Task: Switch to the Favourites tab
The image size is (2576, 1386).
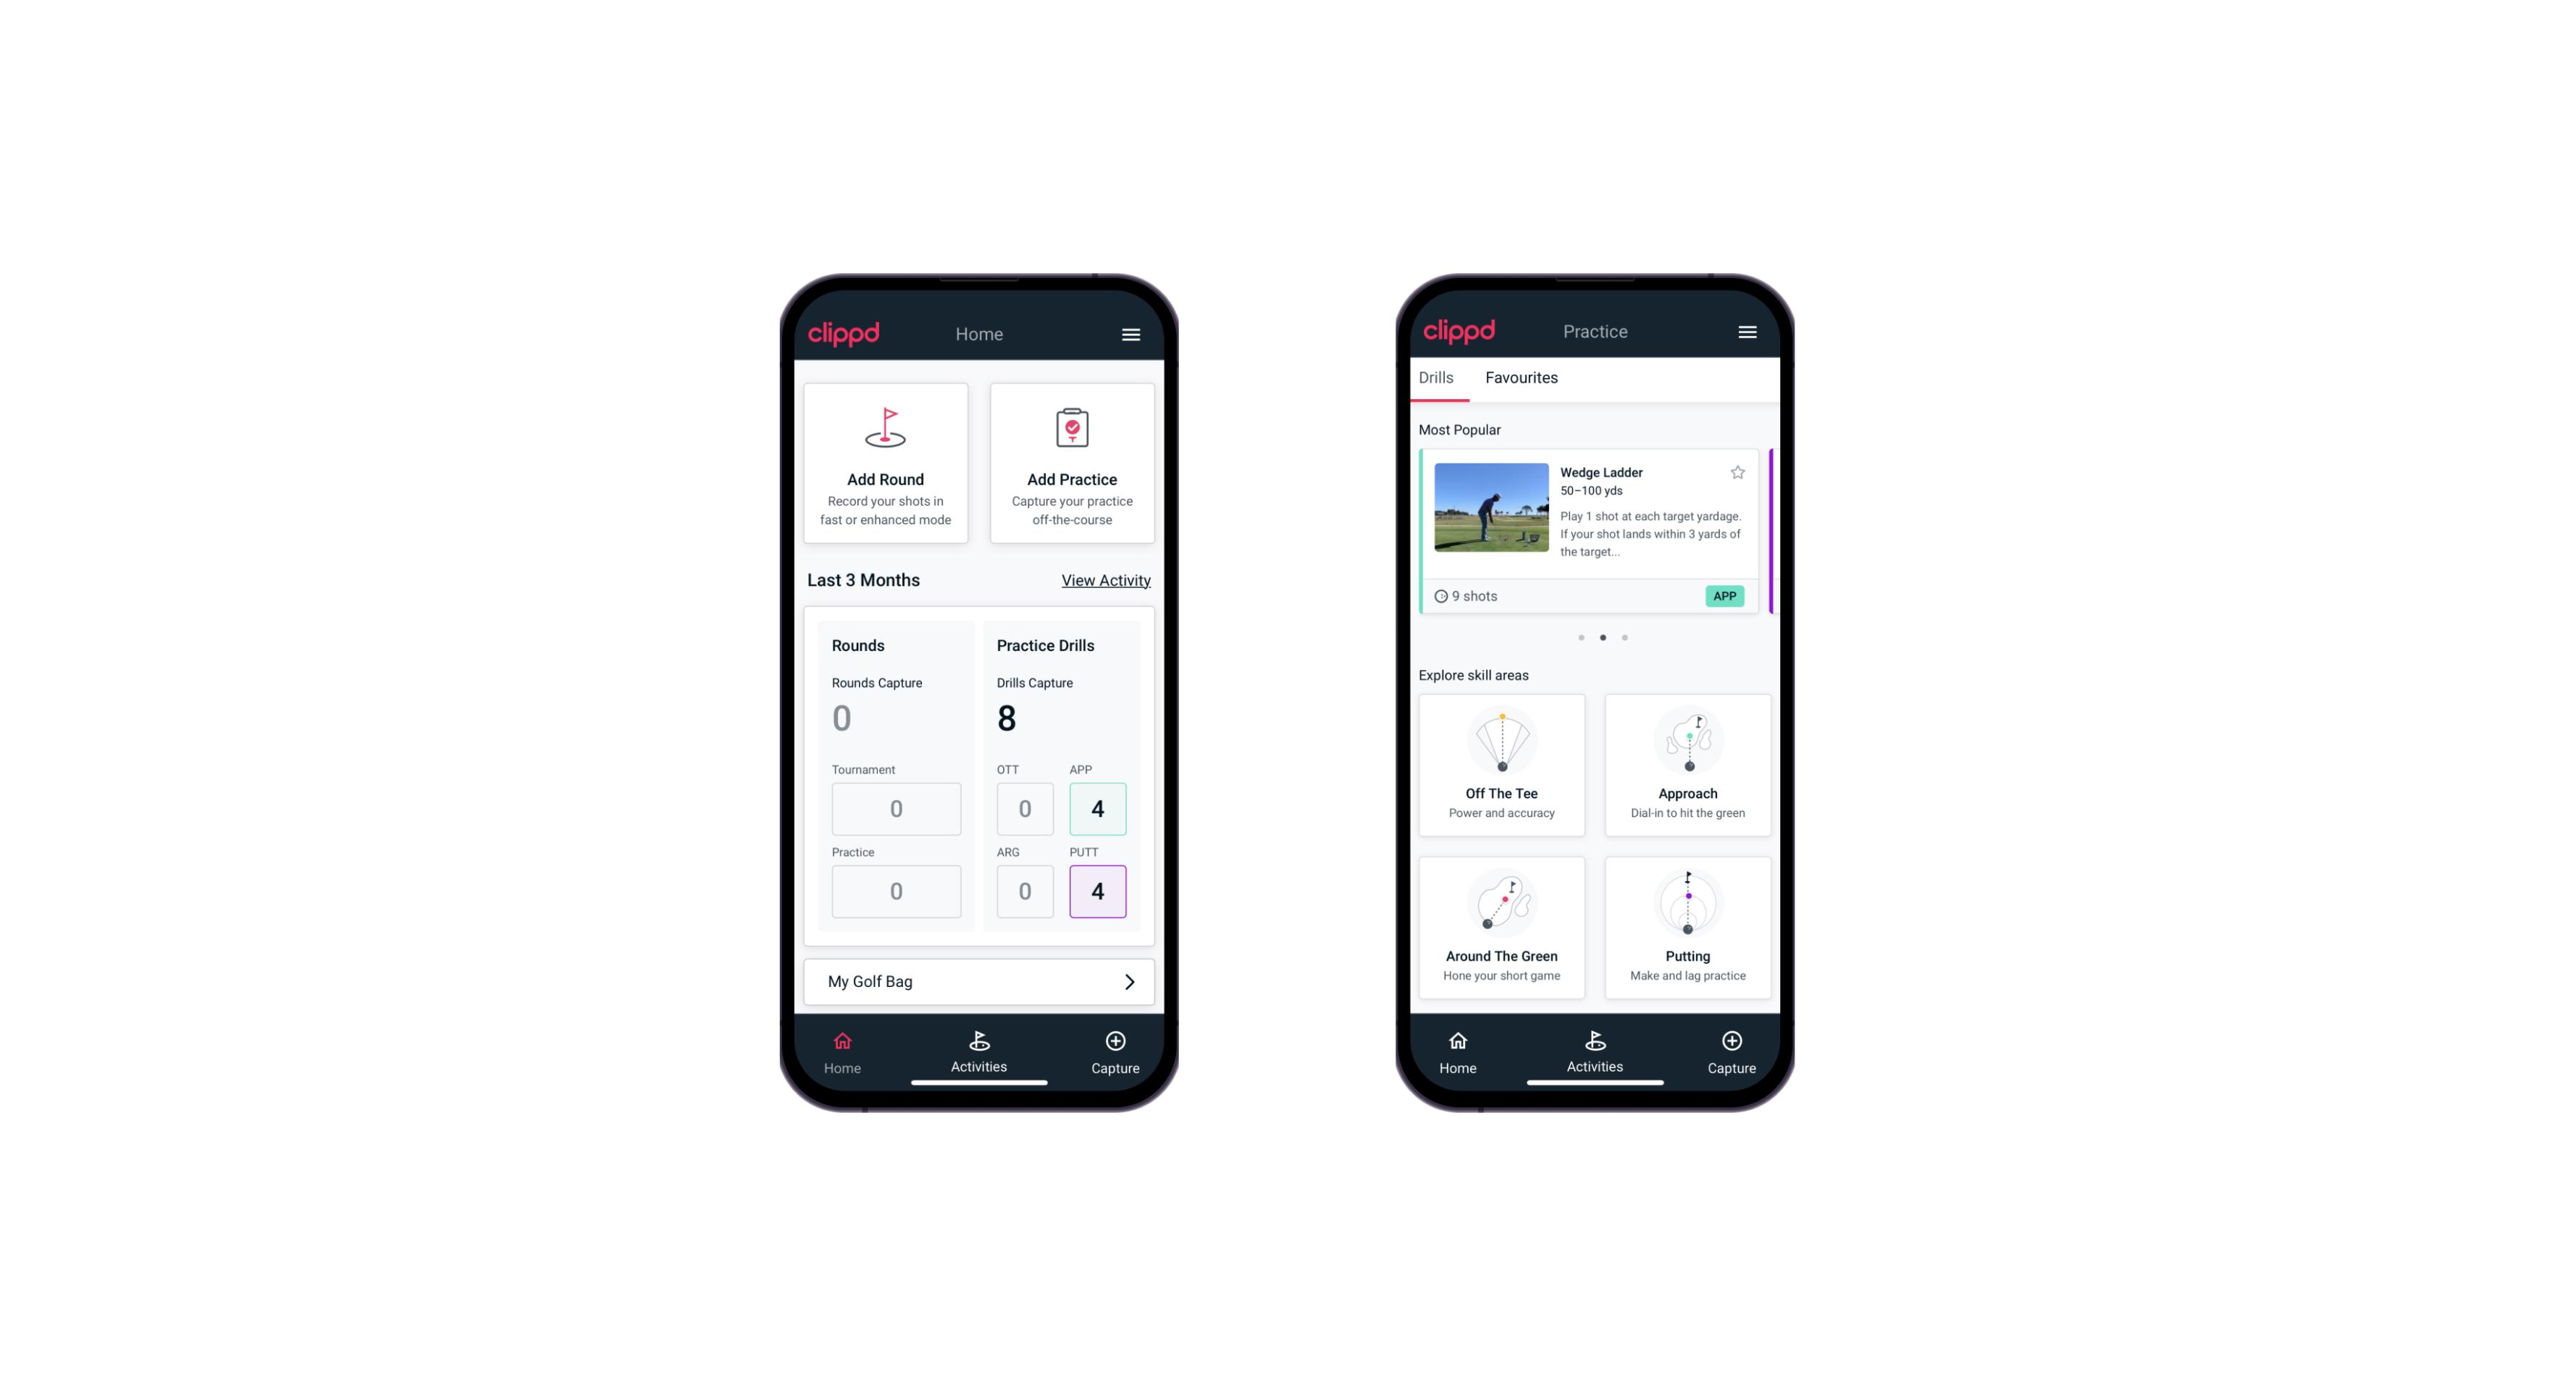Action: coord(1521,379)
